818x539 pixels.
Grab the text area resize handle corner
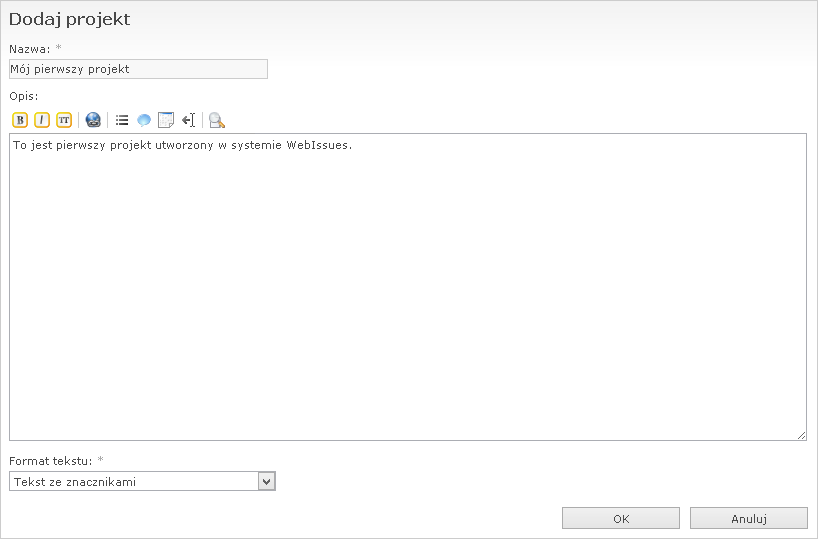(x=801, y=435)
